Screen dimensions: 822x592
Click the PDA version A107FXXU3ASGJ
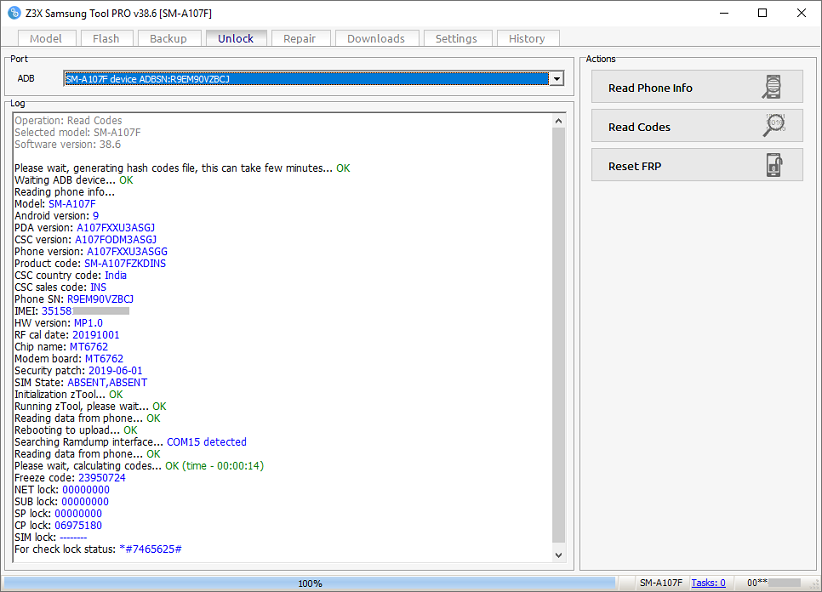tap(115, 228)
